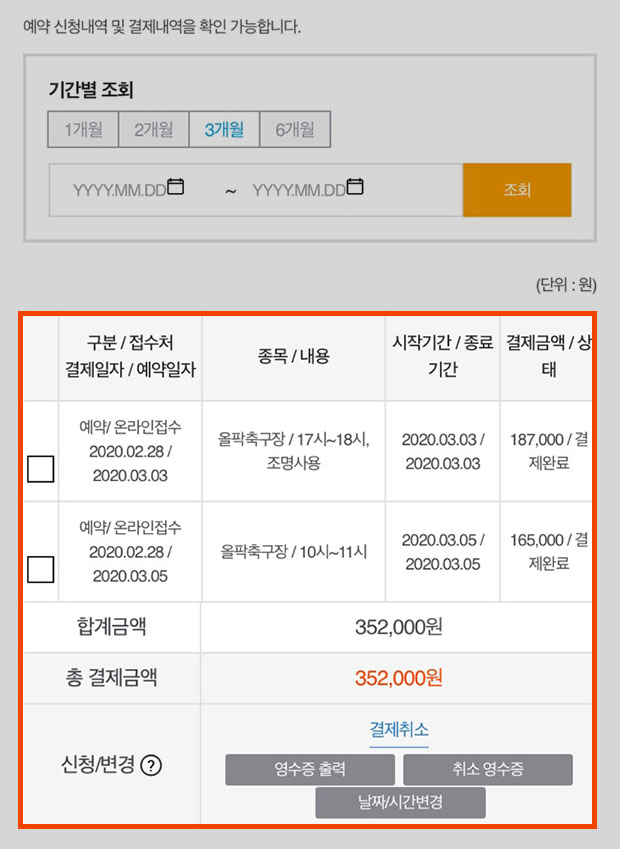This screenshot has width=620, height=849.
Task: Click the 187,000 결제완료 status cell
Action: click(549, 451)
